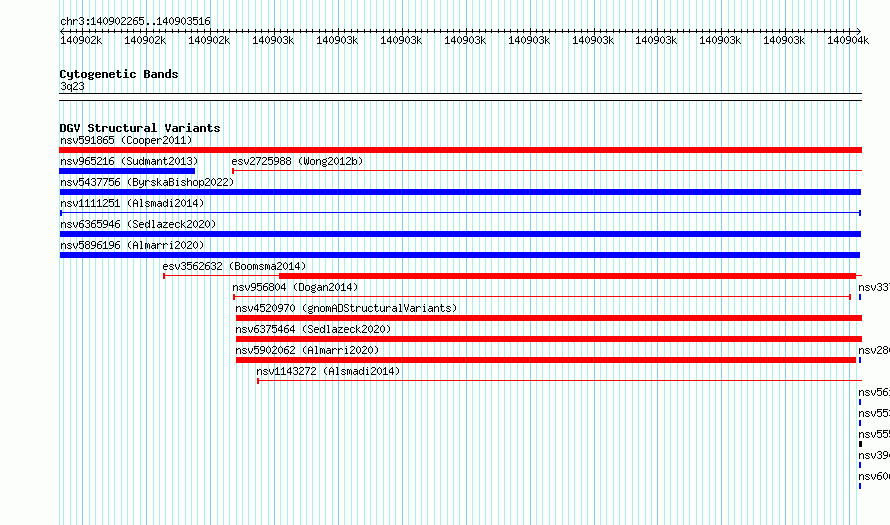Click the blue bar of nsv6365946
Viewport: 890px width, 525px height.
coord(460,234)
